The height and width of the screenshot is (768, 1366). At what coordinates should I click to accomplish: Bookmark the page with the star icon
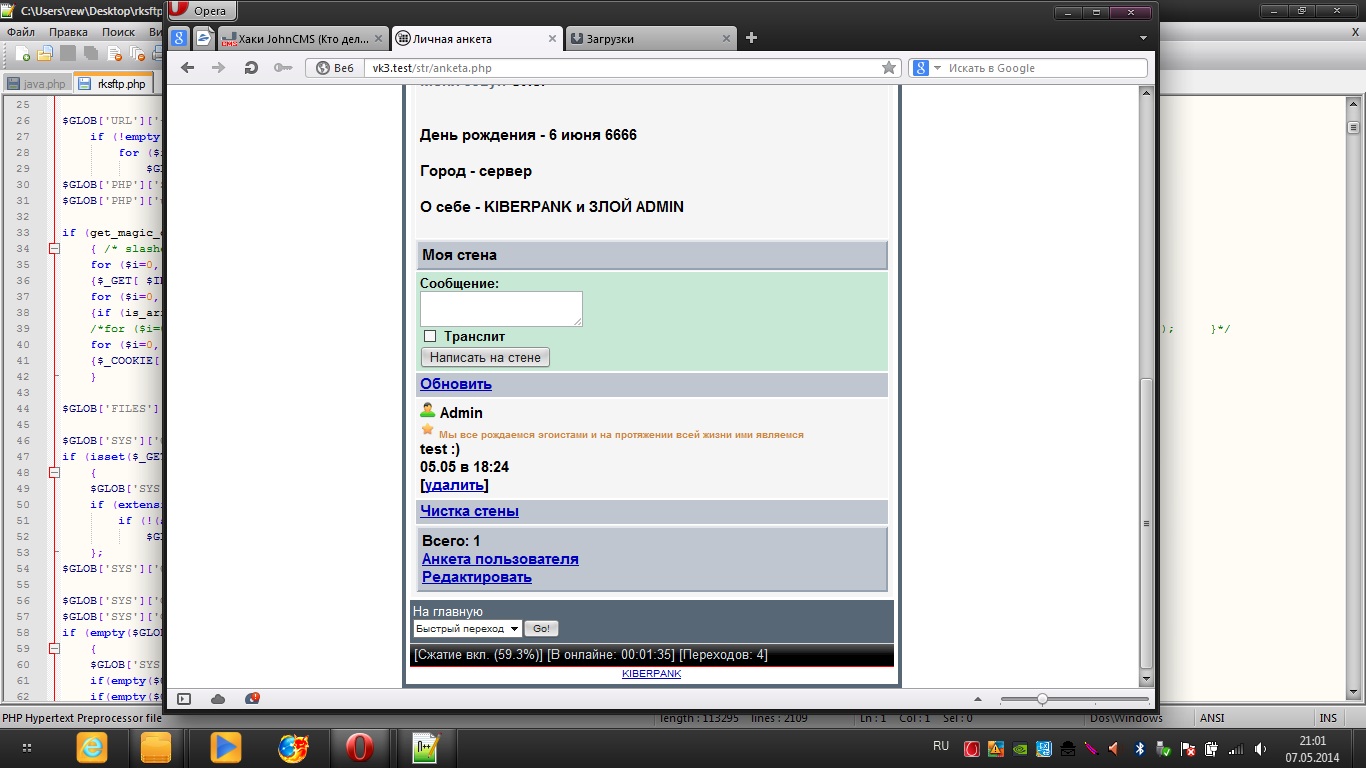coord(888,68)
